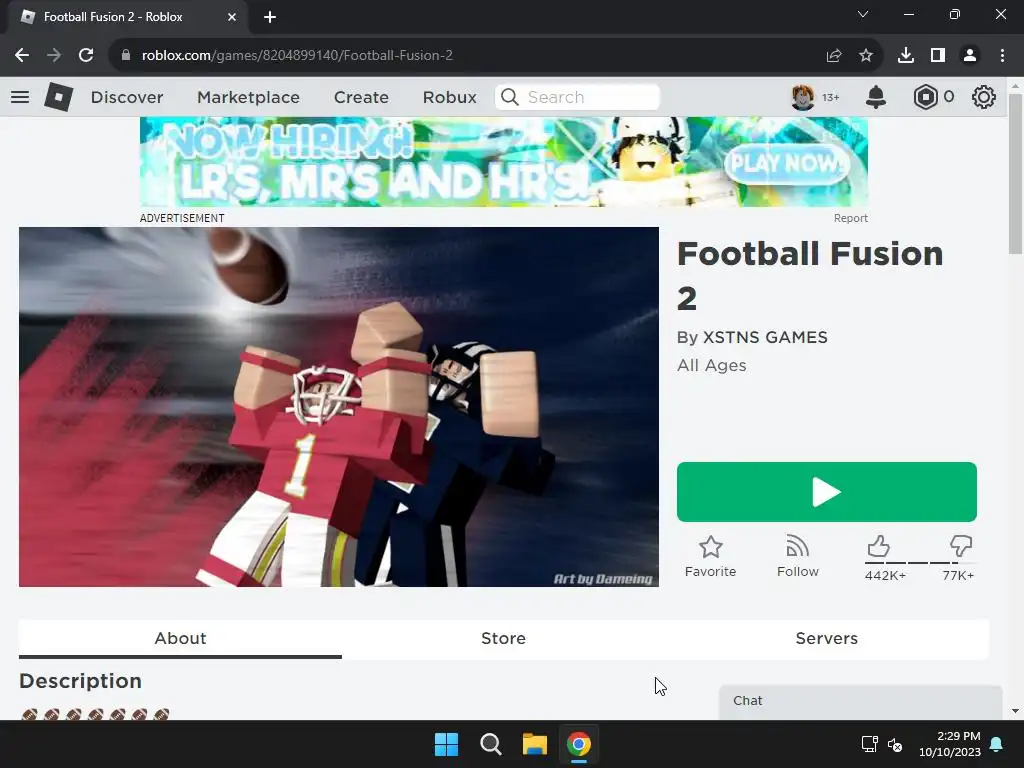The height and width of the screenshot is (768, 1024).
Task: Open the Discover page
Action: [x=127, y=97]
